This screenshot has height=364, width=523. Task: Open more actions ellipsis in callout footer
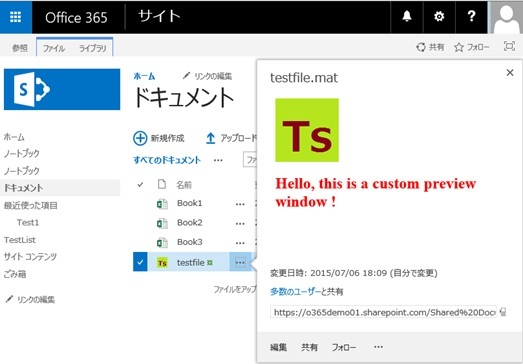[378, 347]
